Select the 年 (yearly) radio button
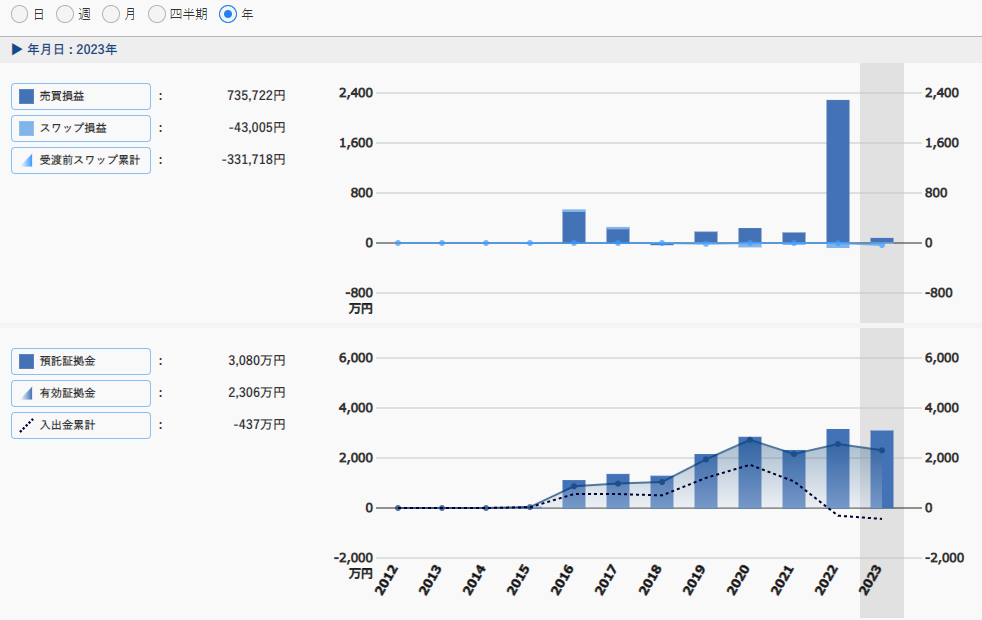 coord(228,14)
